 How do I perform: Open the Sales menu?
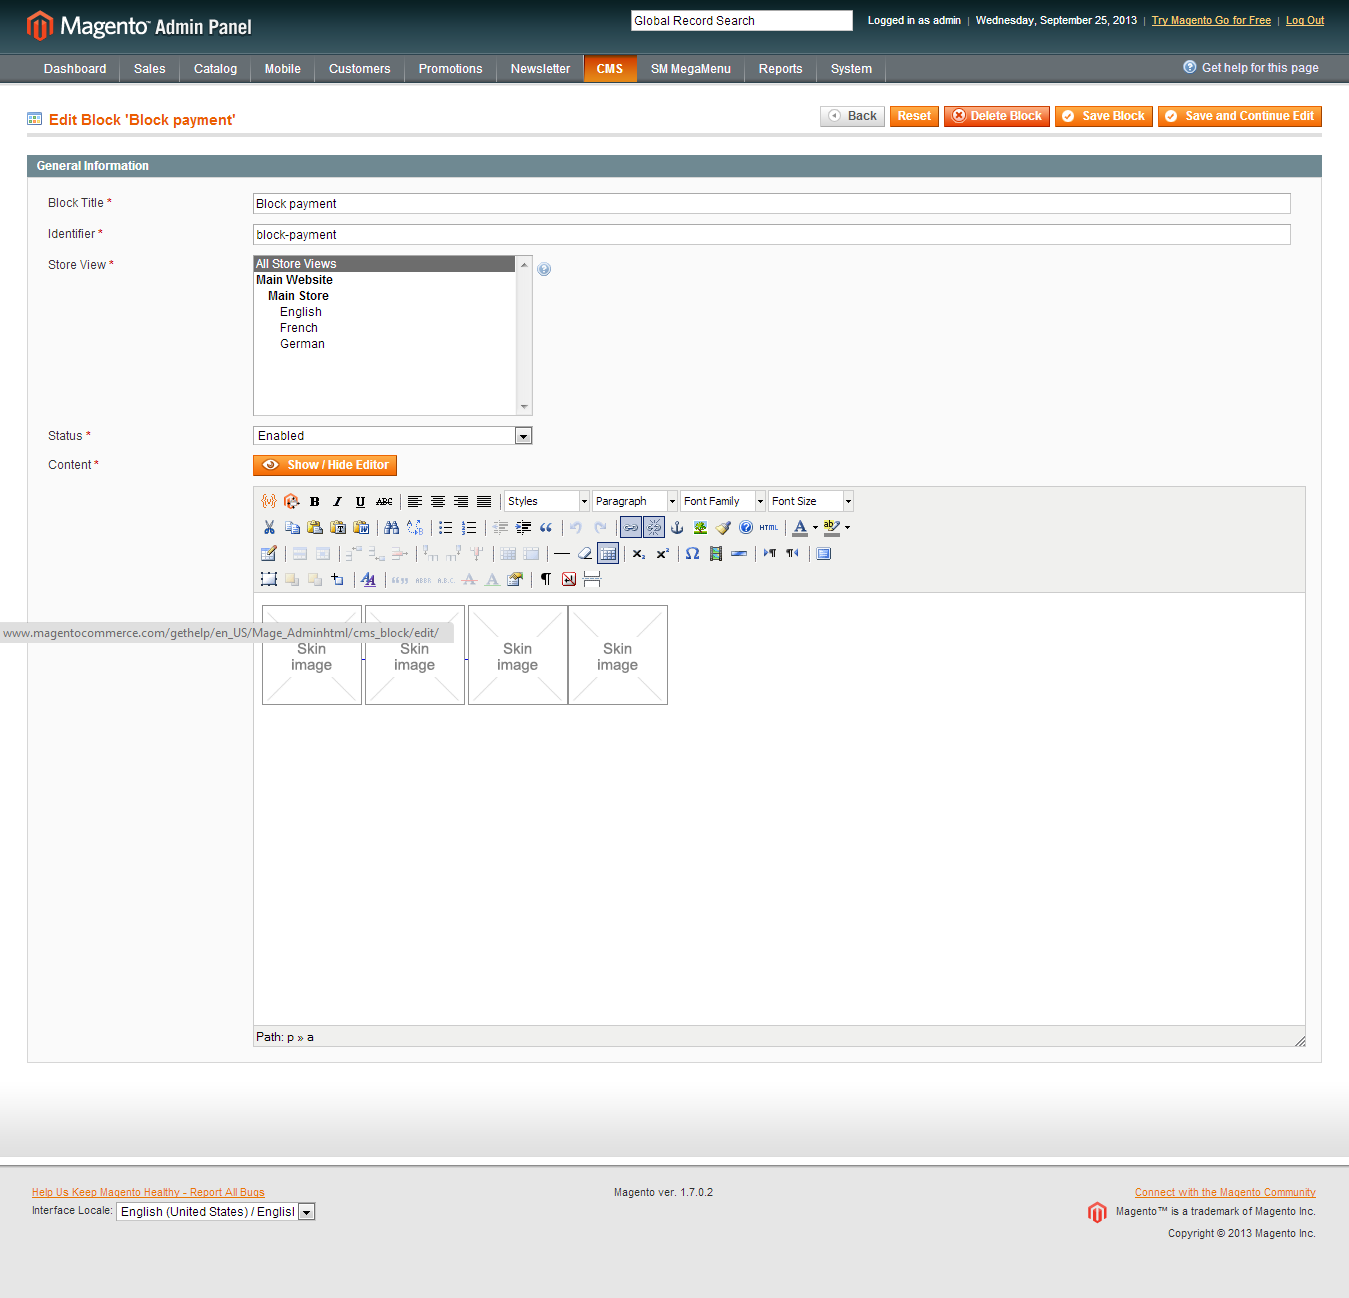pos(150,69)
